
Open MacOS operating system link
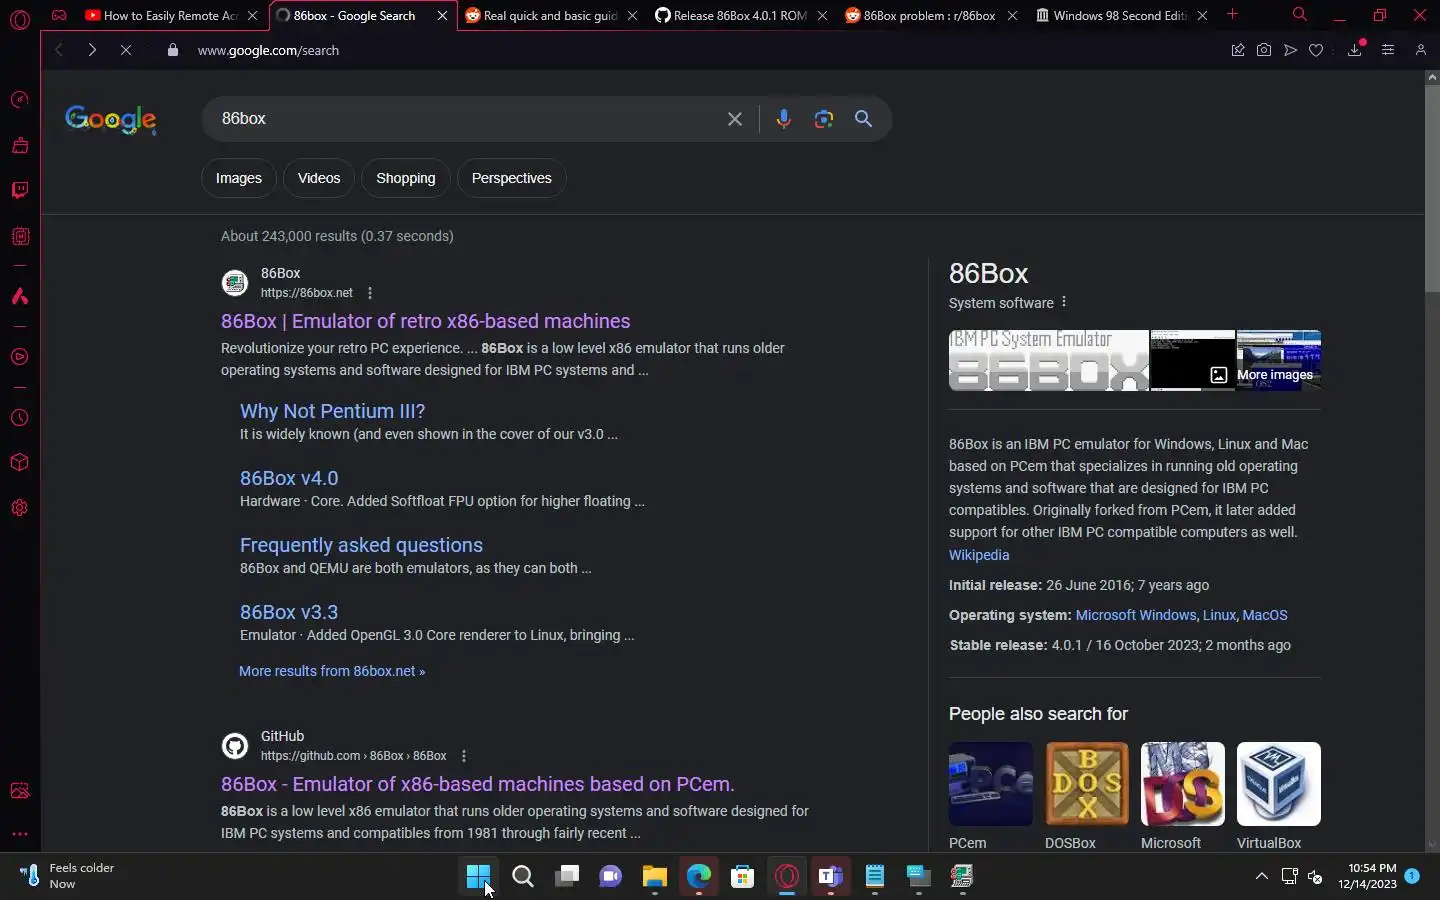1265,615
